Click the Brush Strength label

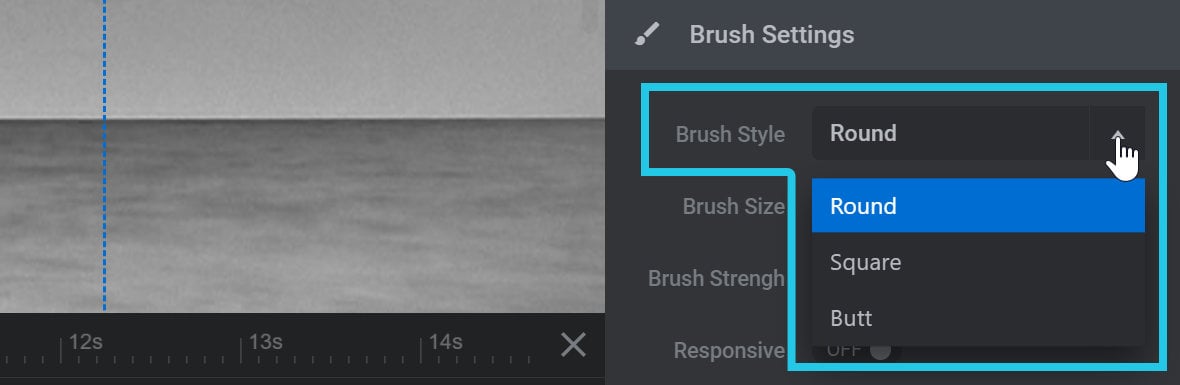[x=716, y=278]
